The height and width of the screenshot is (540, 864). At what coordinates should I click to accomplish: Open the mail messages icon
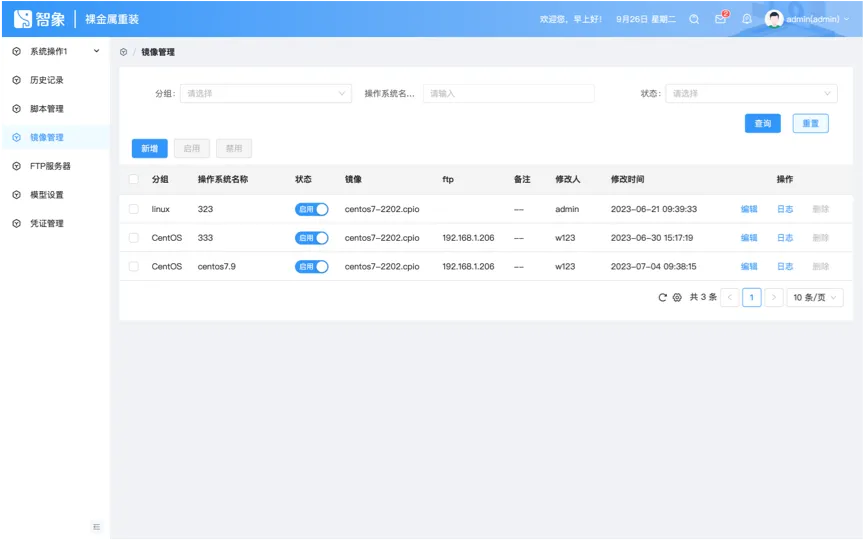coord(720,19)
